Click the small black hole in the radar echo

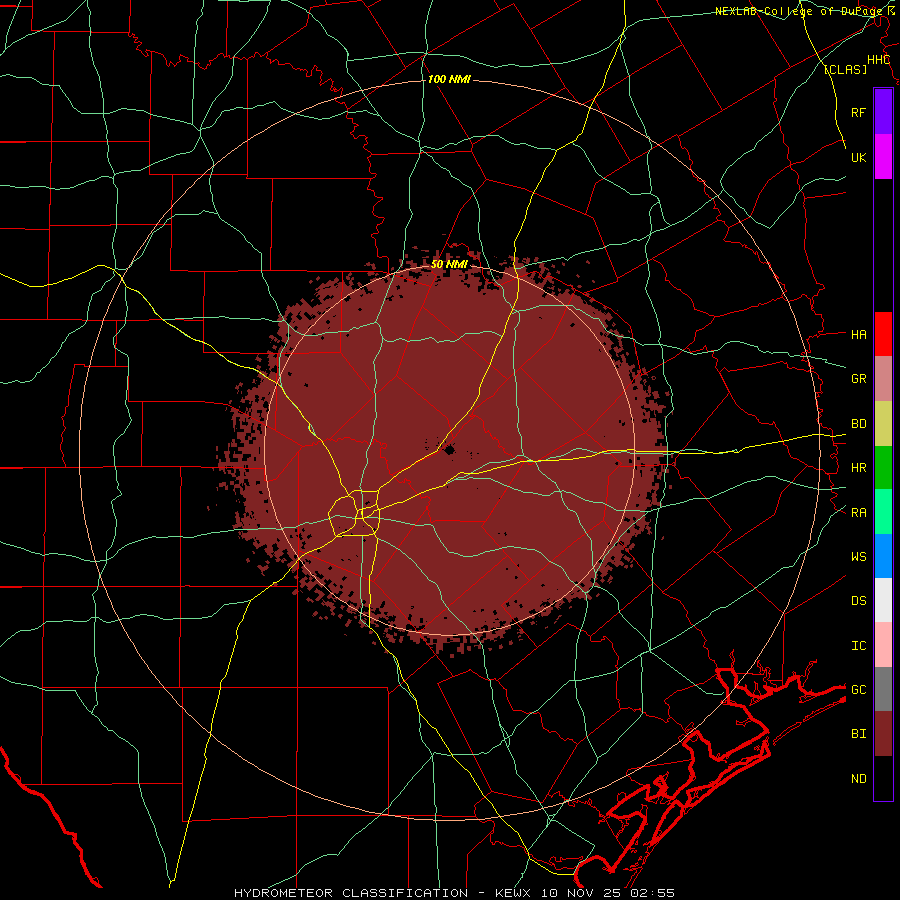pyautogui.click(x=449, y=449)
